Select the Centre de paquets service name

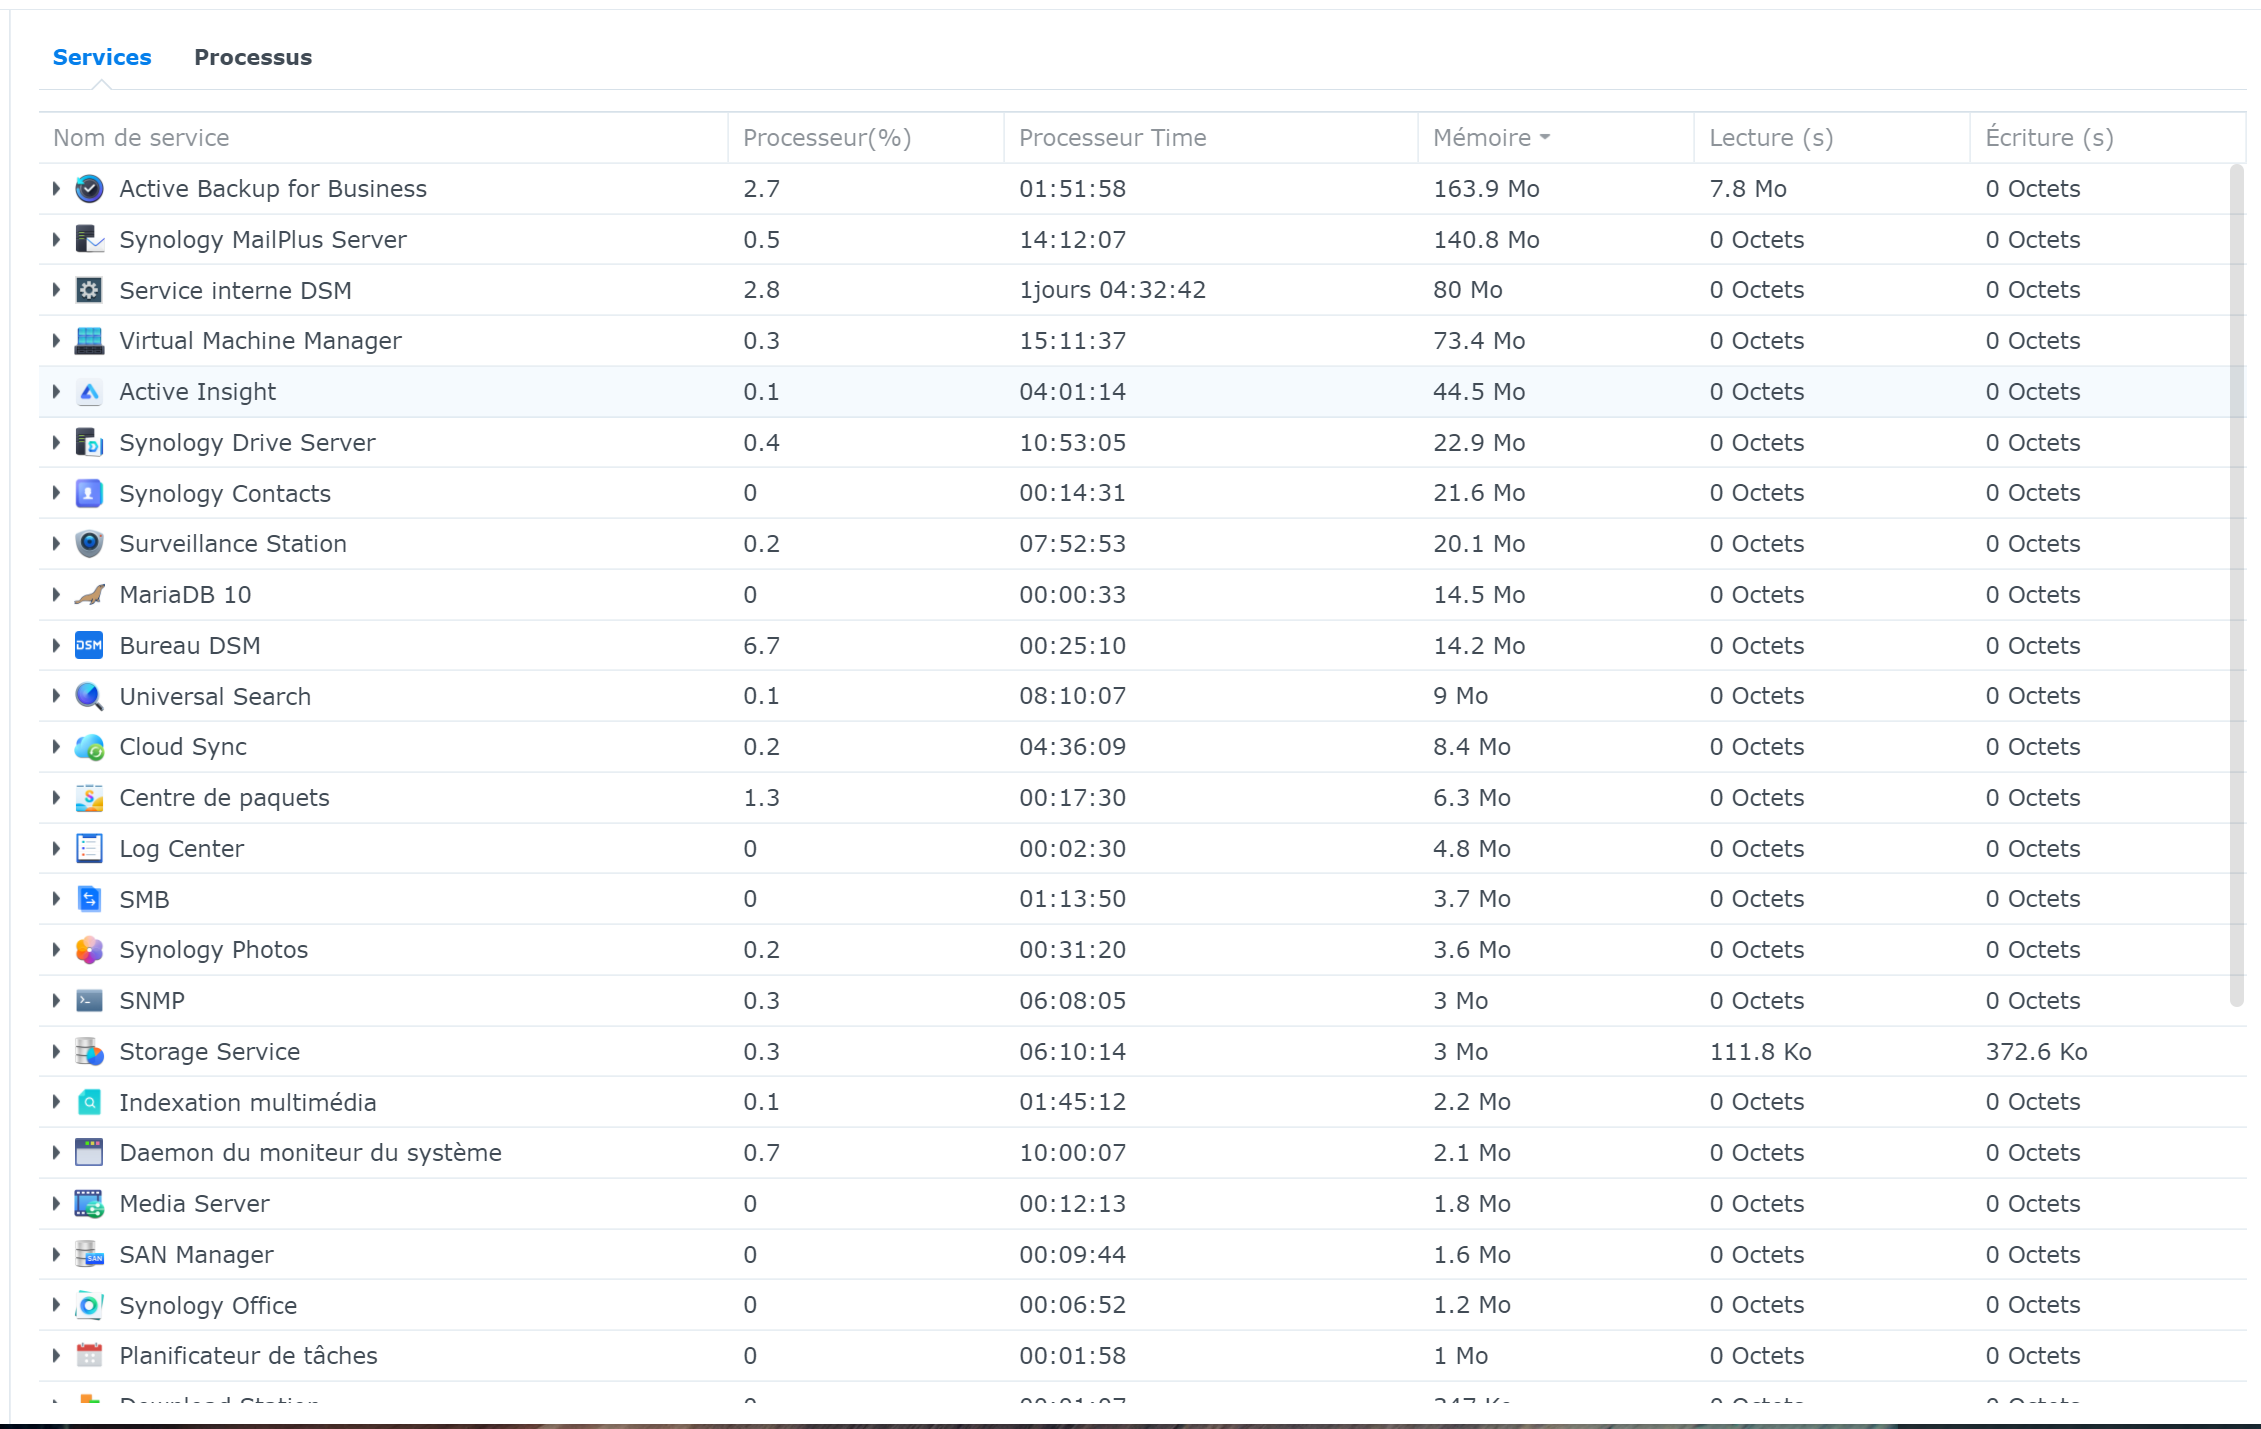tap(224, 798)
